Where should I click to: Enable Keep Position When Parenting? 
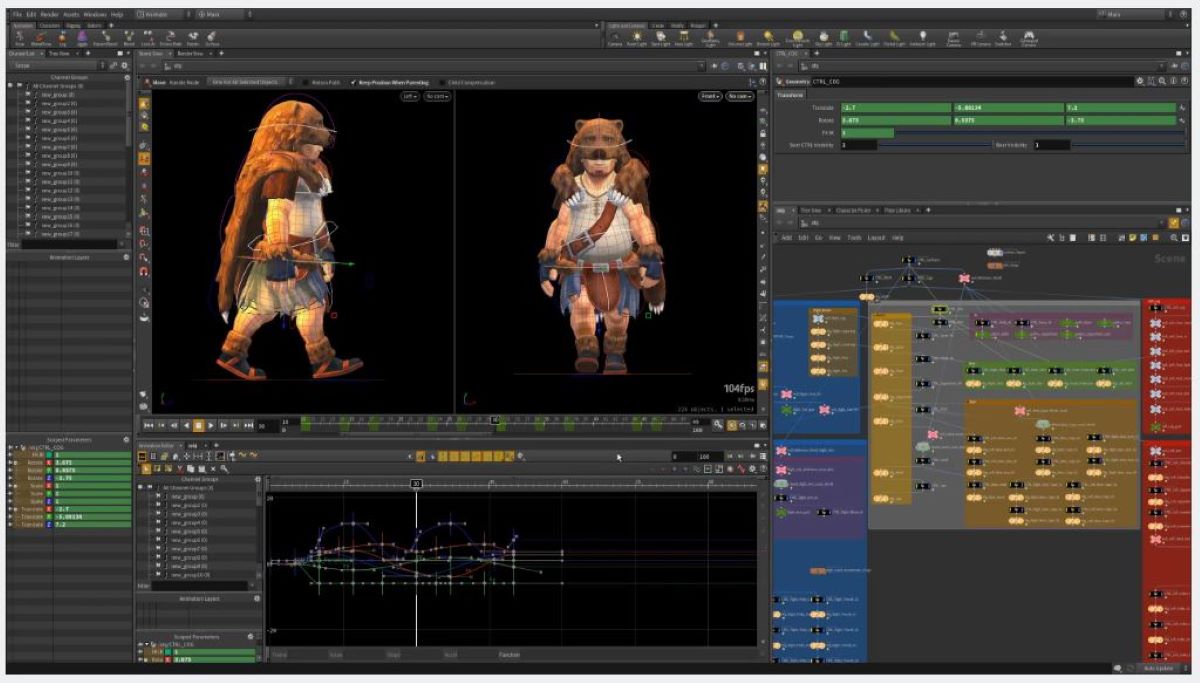(x=390, y=82)
